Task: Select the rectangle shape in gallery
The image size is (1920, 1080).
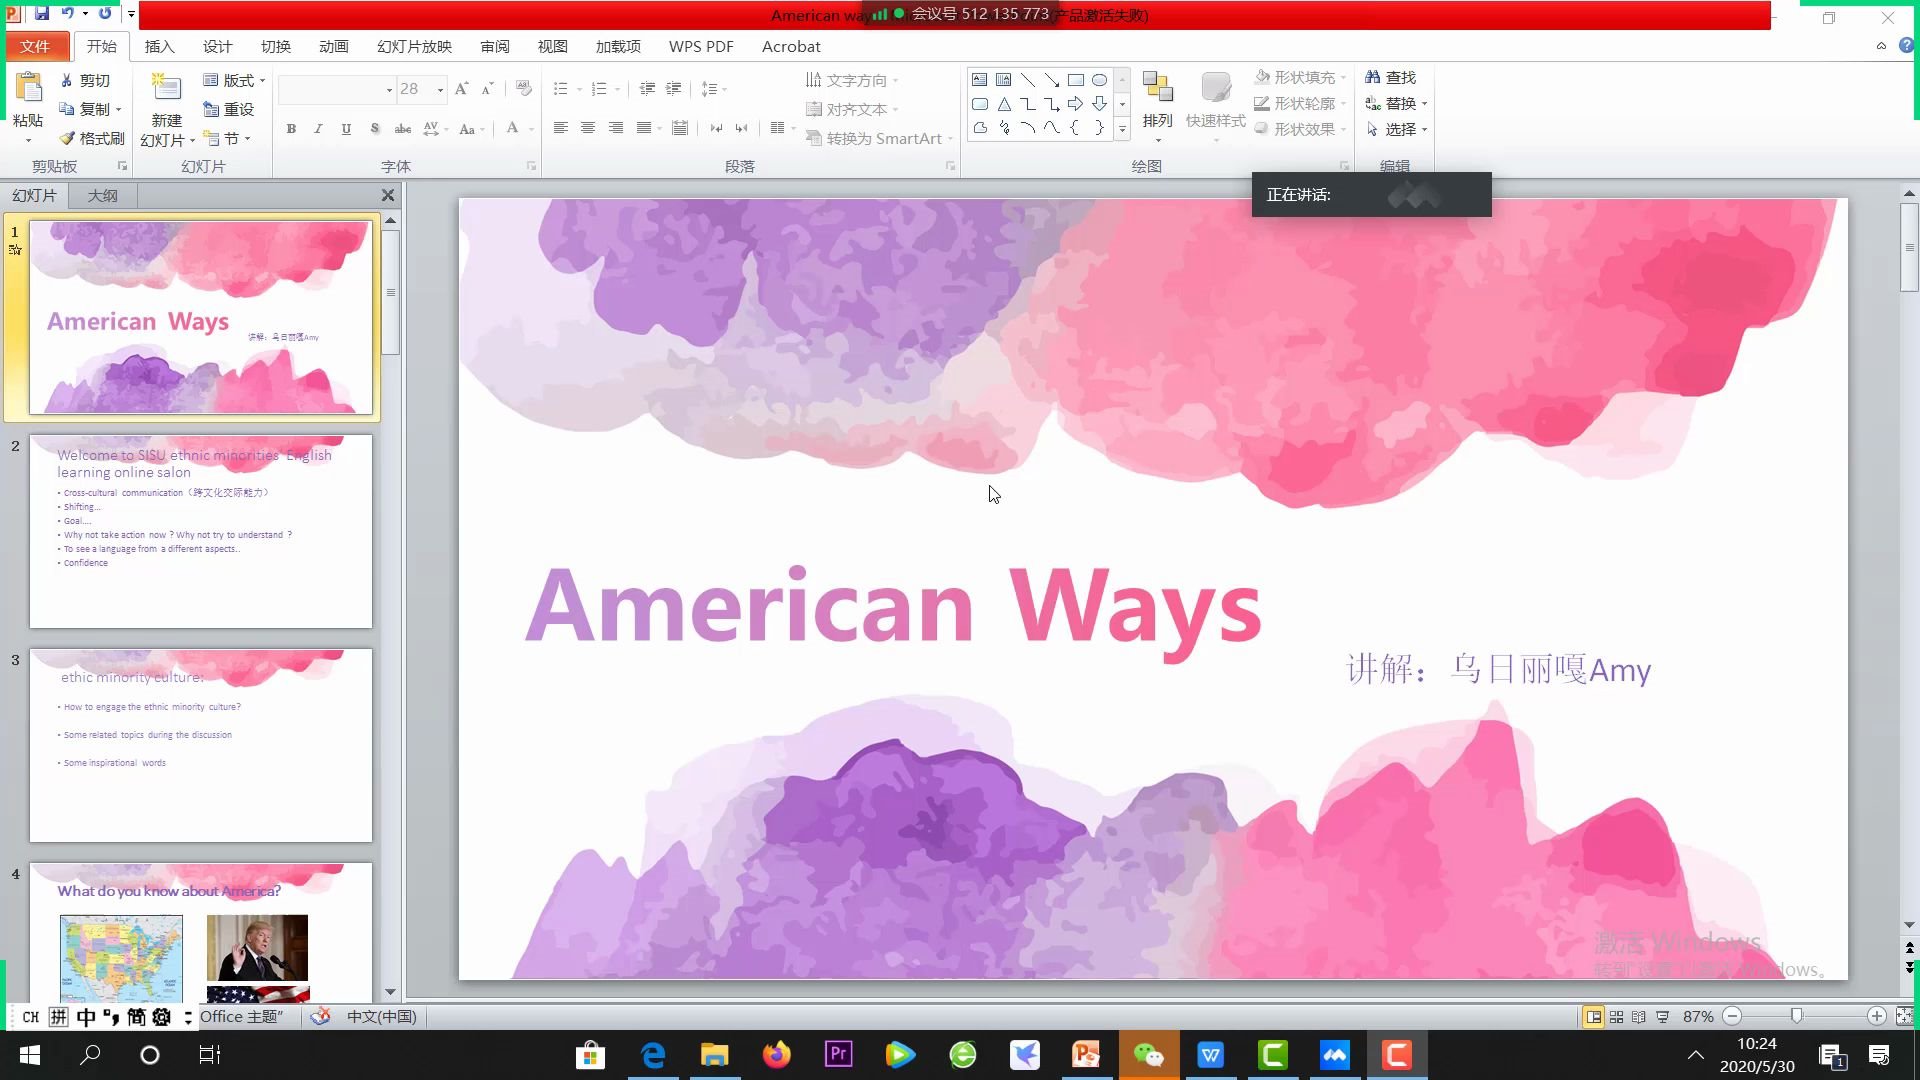Action: point(1075,80)
